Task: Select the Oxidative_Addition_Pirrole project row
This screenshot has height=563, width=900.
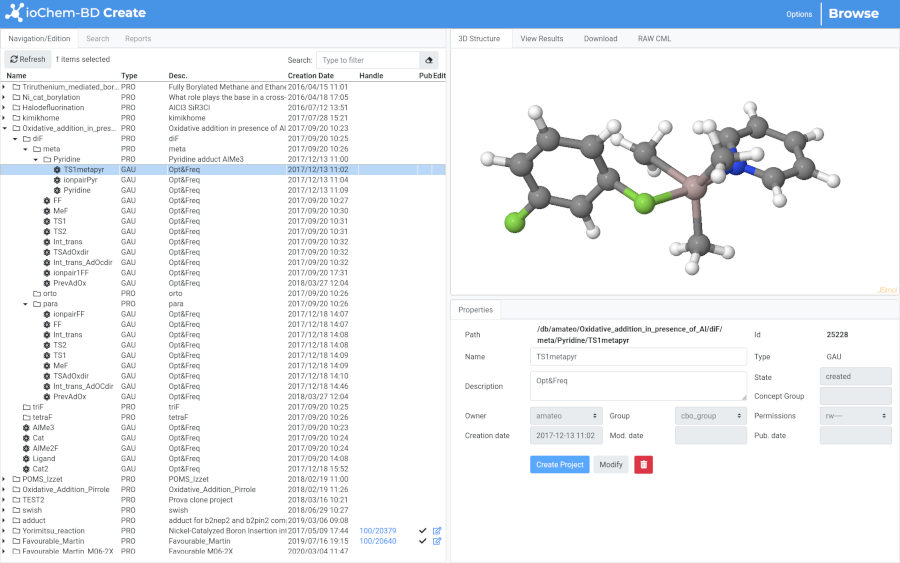Action: (223, 490)
